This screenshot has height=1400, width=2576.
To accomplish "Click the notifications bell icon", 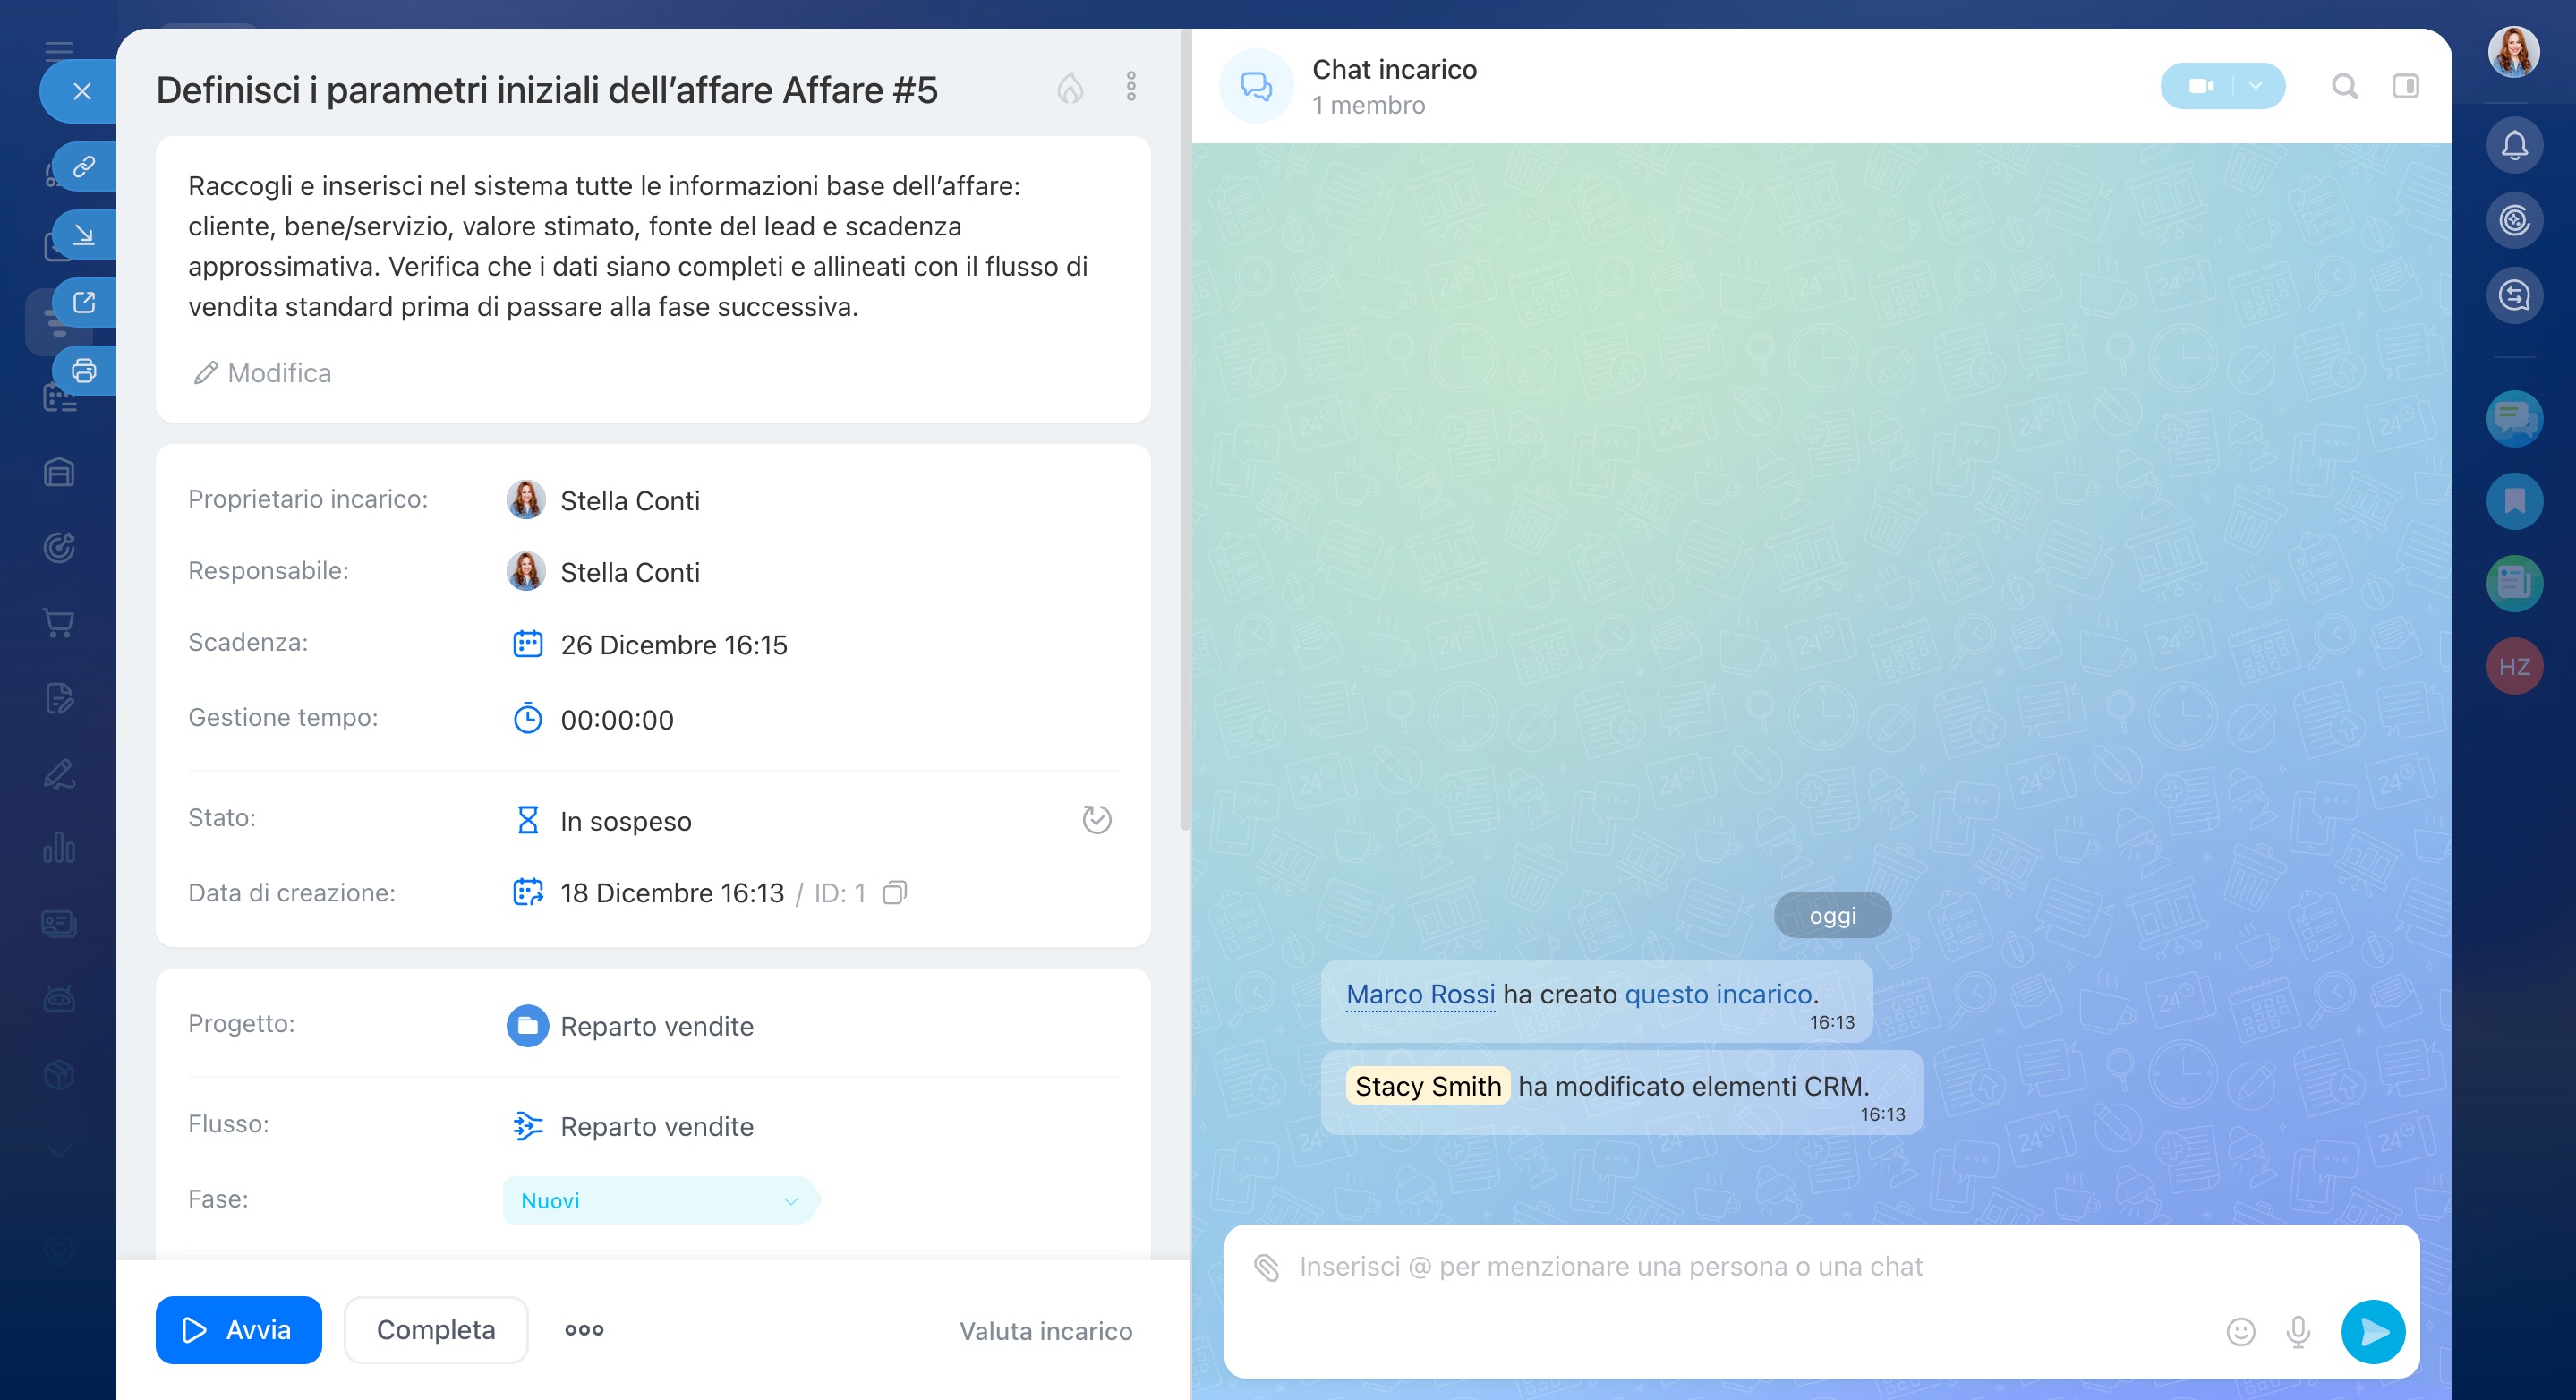I will (x=2514, y=146).
